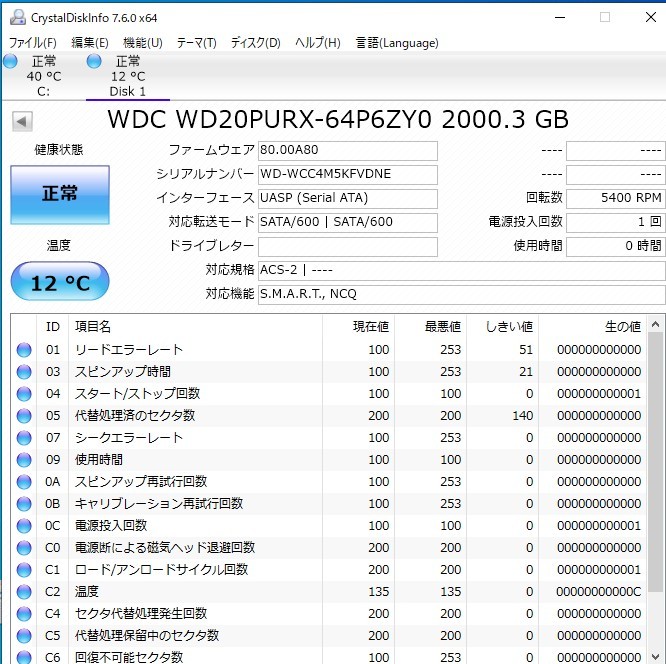Click the 現在値 column header
Screen dimensions: 666x664
[358, 327]
